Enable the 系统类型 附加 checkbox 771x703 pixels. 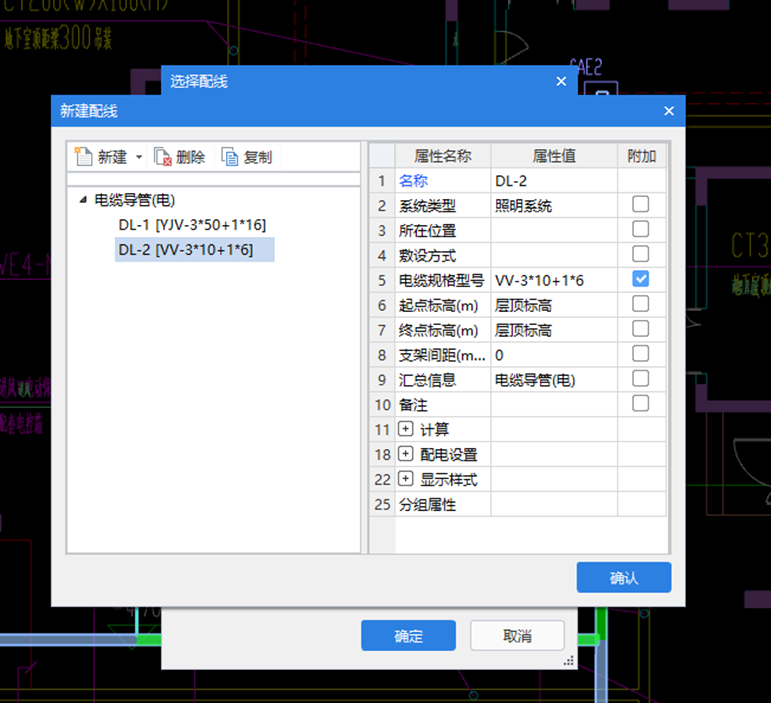[641, 205]
